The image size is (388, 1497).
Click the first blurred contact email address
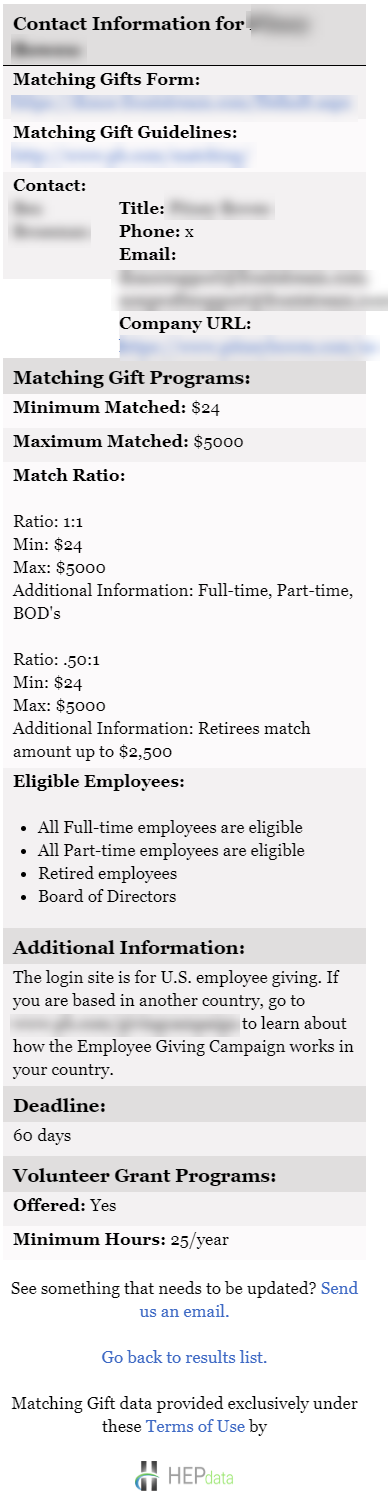[243, 277]
